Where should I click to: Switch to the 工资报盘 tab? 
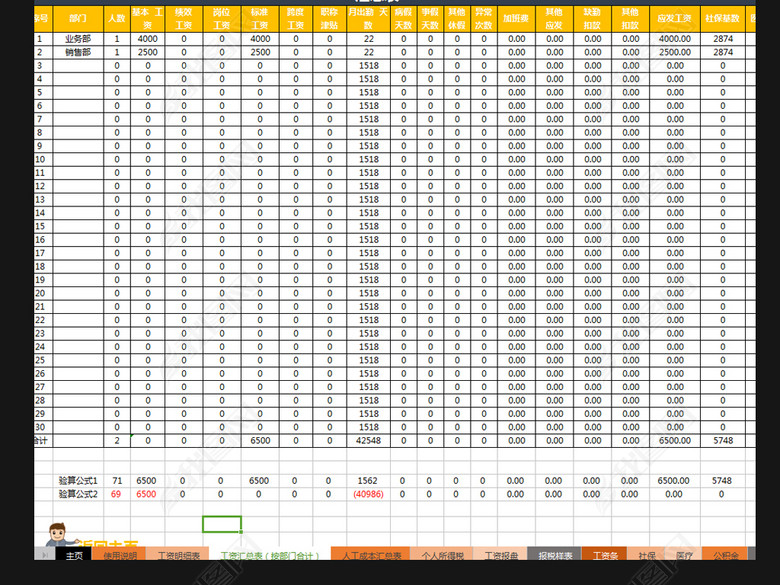(x=501, y=555)
